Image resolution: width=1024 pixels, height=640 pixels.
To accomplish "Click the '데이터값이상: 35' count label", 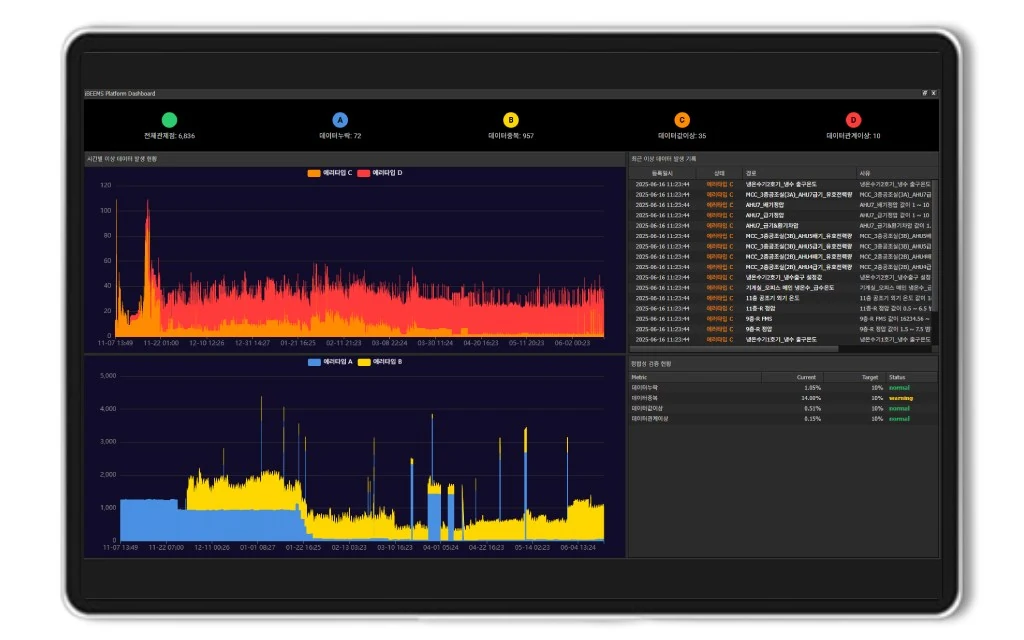I will [x=682, y=136].
